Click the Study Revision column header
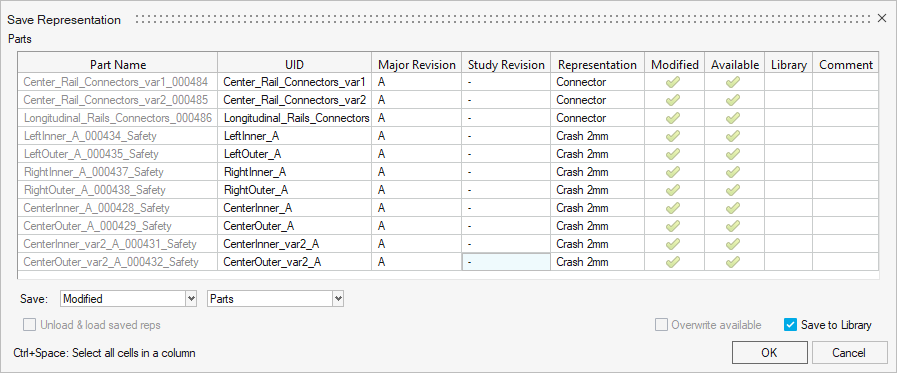 pyautogui.click(x=506, y=65)
